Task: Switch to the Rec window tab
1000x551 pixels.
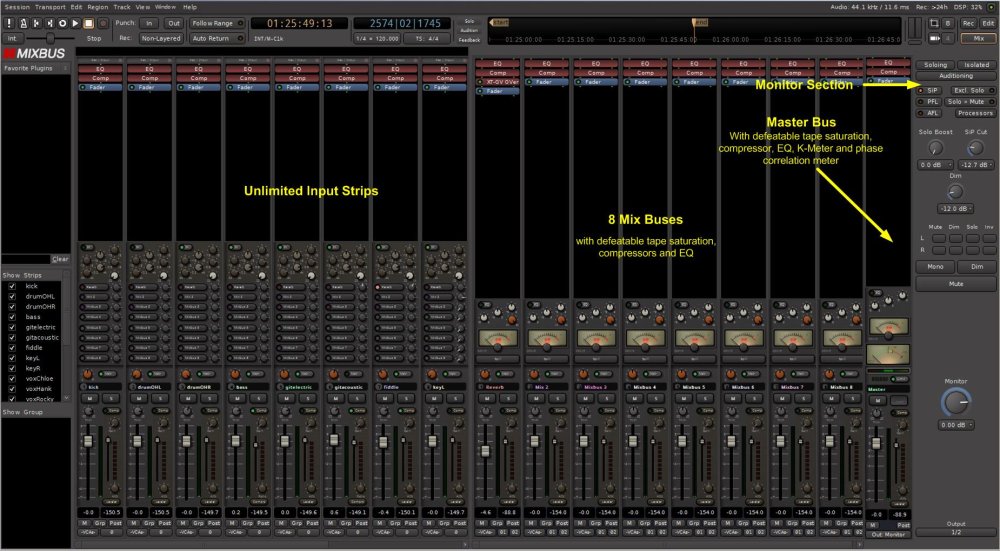Action: tap(968, 23)
